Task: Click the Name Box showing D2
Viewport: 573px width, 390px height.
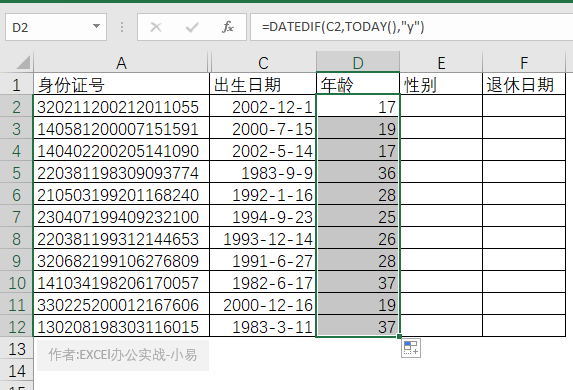Action: tap(56, 27)
